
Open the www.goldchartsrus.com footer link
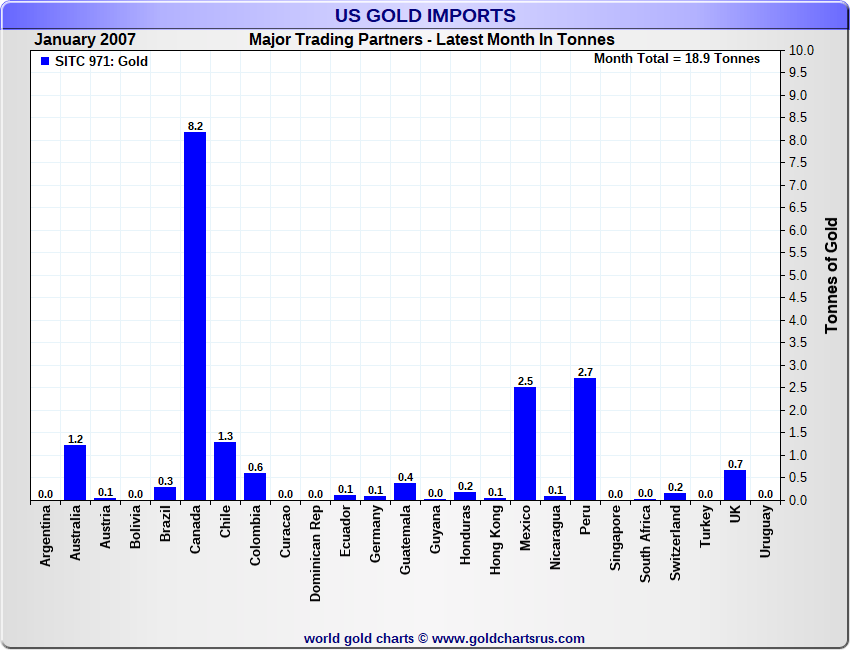tap(508, 639)
